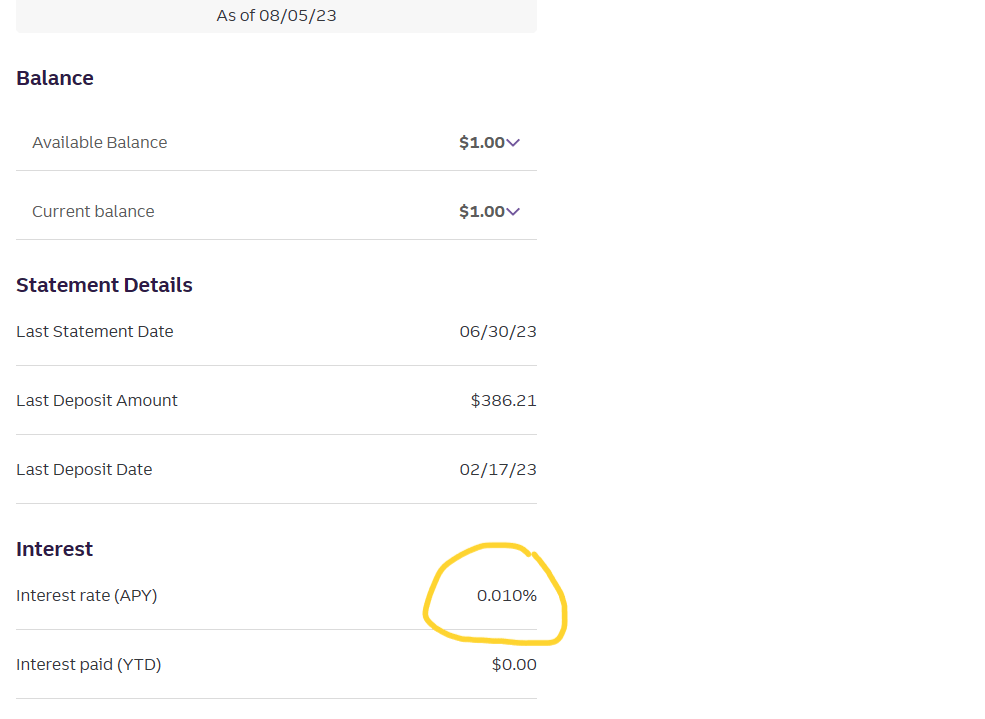Click the Last Deposit Date label

tap(84, 470)
